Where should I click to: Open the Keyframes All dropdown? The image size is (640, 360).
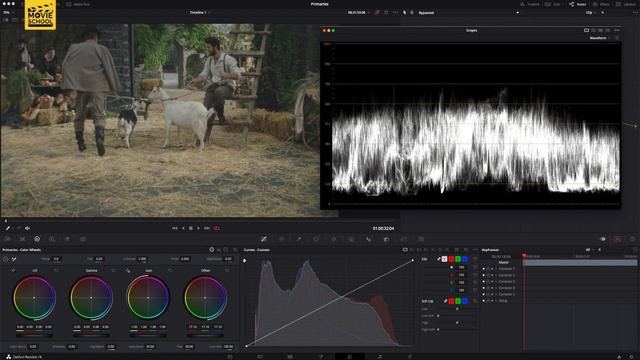(x=590, y=250)
